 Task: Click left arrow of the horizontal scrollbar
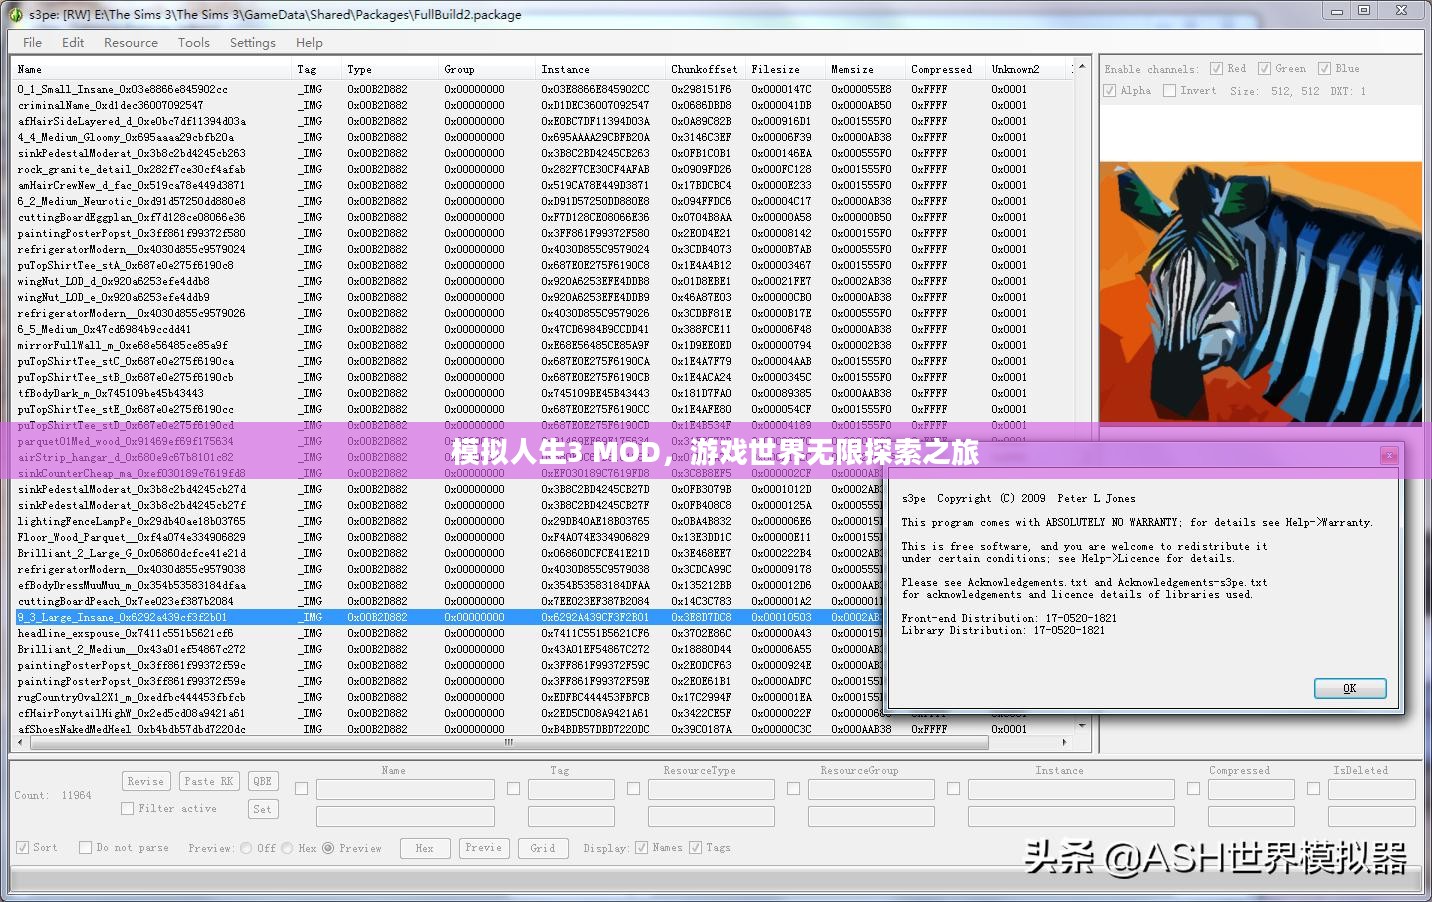click(x=22, y=742)
